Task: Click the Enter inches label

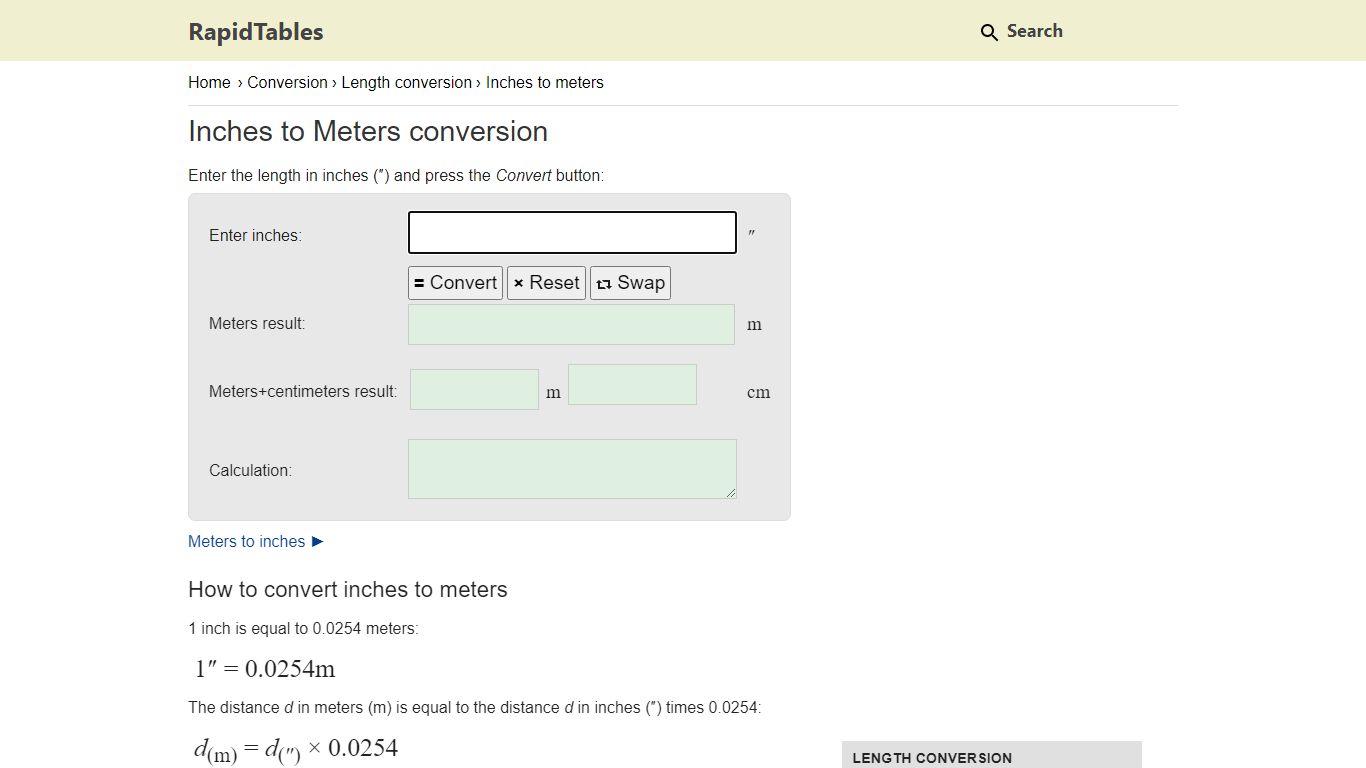Action: (255, 235)
